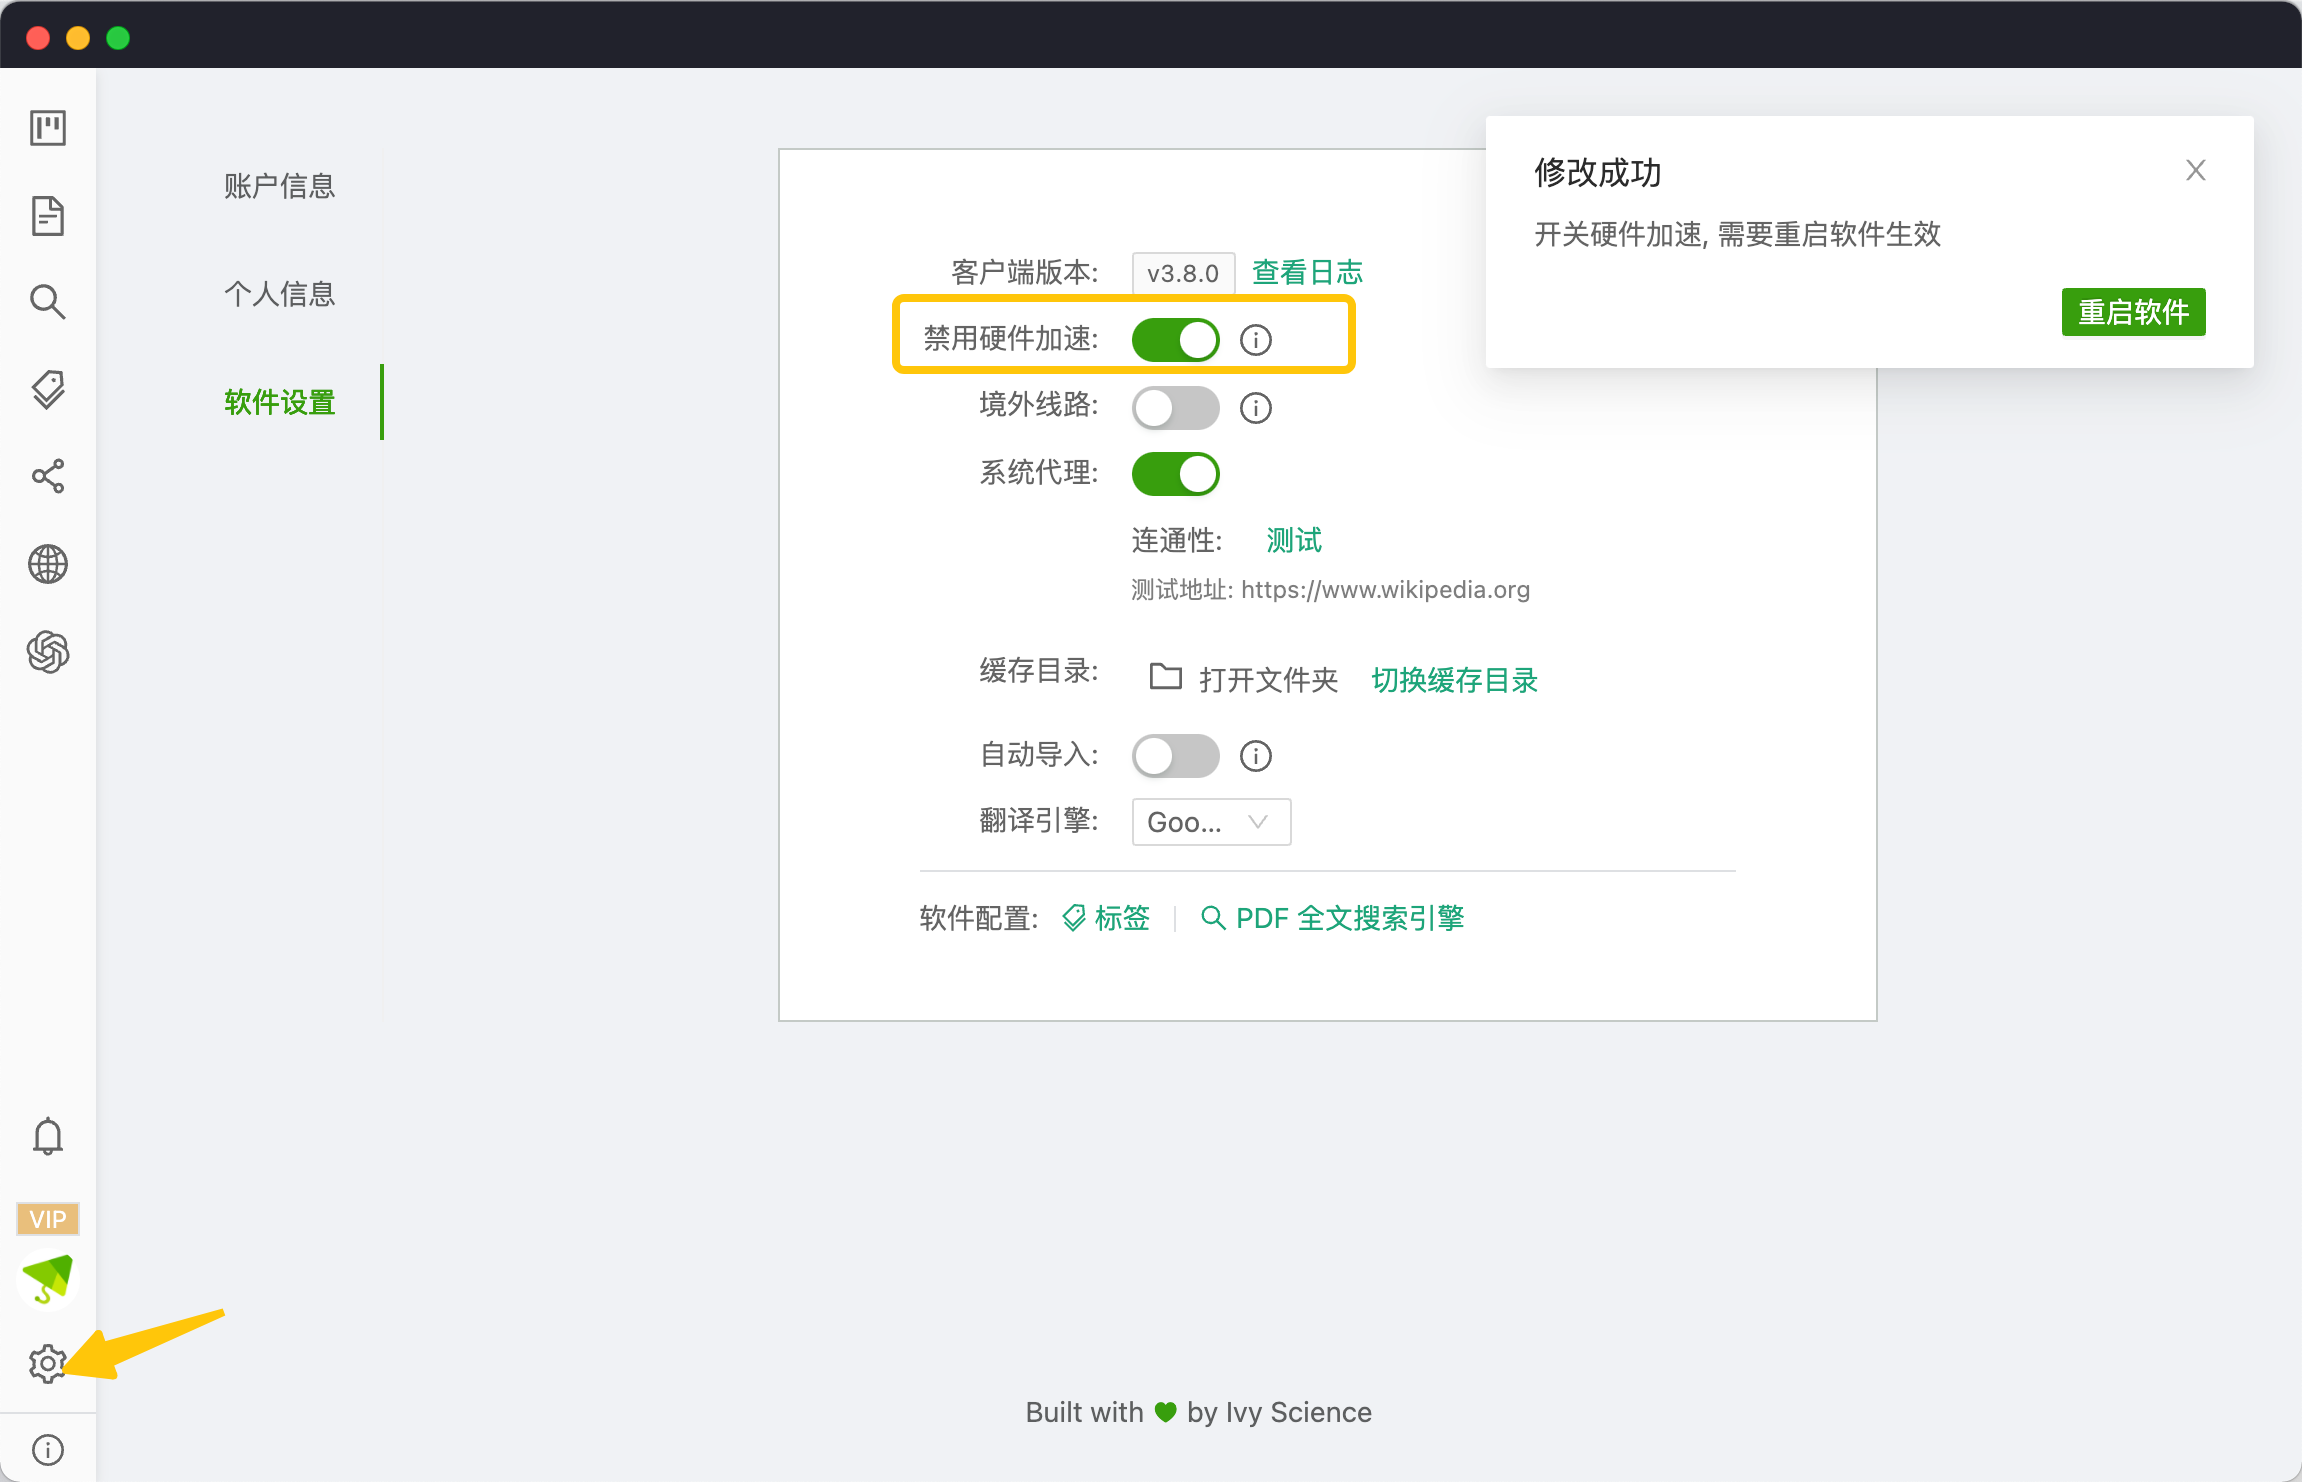
Task: Select 账户信息 in settings menu
Action: point(280,186)
